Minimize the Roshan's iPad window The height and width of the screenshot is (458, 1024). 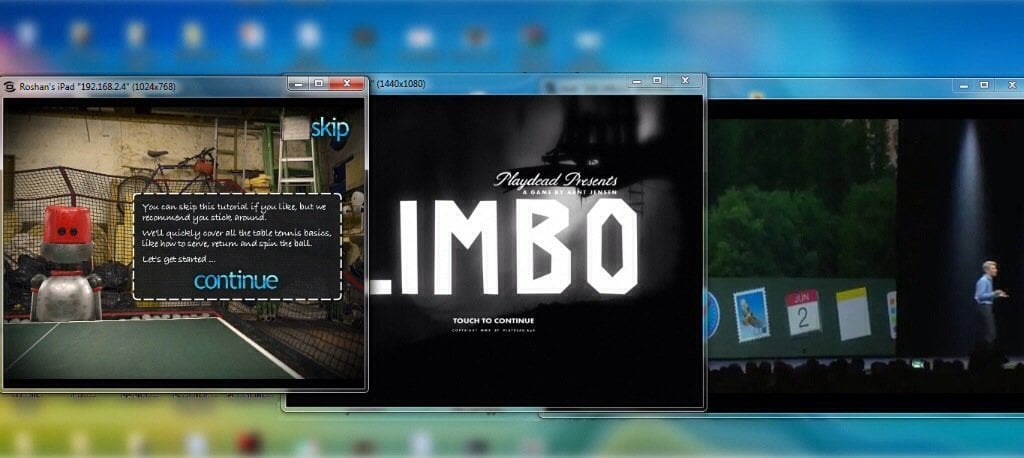pos(299,84)
